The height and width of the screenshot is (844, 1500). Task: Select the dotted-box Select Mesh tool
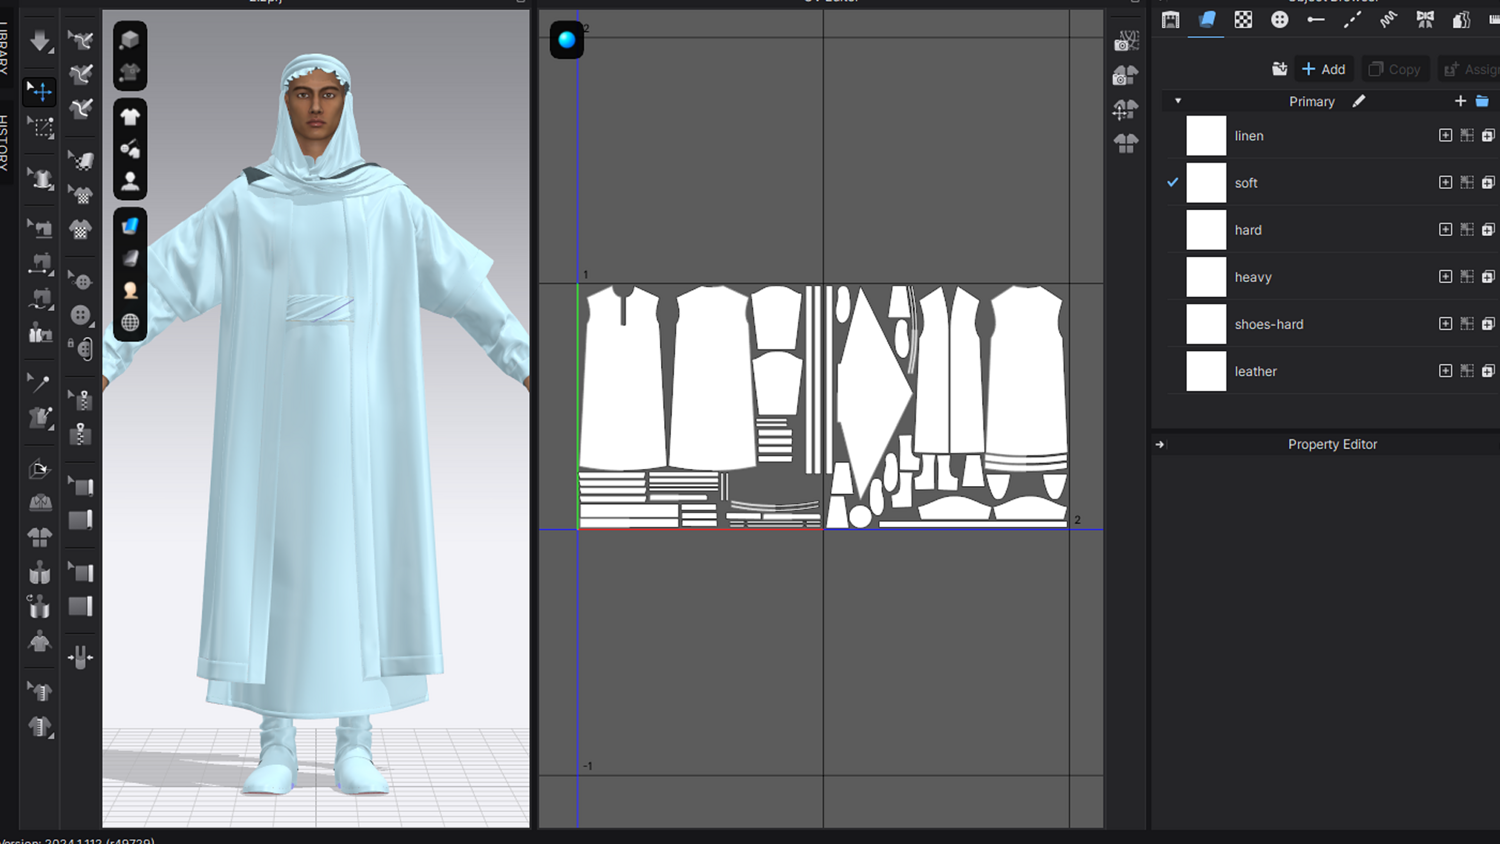tap(41, 127)
